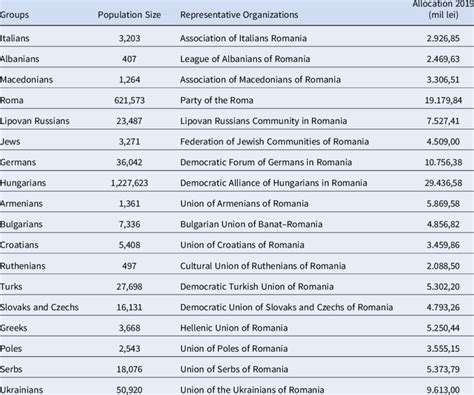
Task: Click Union of Armenians of Romania cell
Action: tap(244, 204)
